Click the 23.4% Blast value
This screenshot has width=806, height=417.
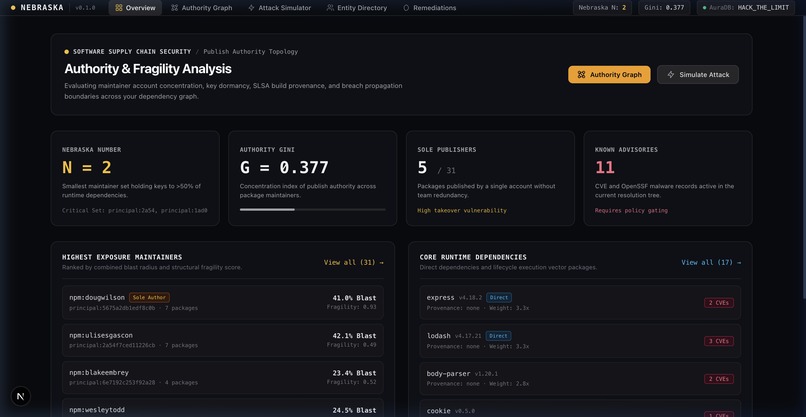[x=354, y=373]
